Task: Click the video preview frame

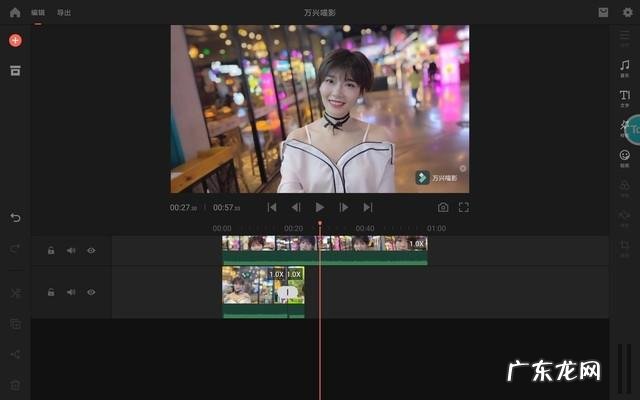Action: pyautogui.click(x=320, y=109)
